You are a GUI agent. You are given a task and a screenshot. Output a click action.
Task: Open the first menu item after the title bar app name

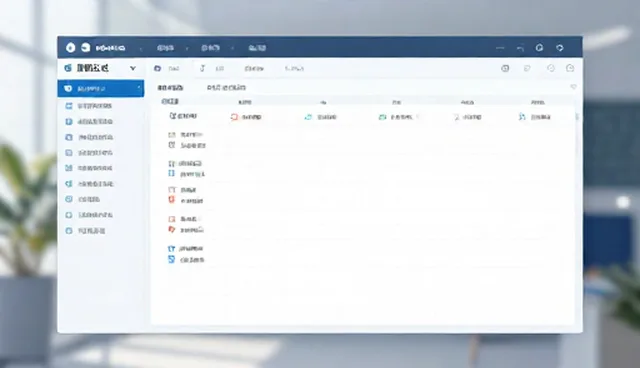point(165,48)
